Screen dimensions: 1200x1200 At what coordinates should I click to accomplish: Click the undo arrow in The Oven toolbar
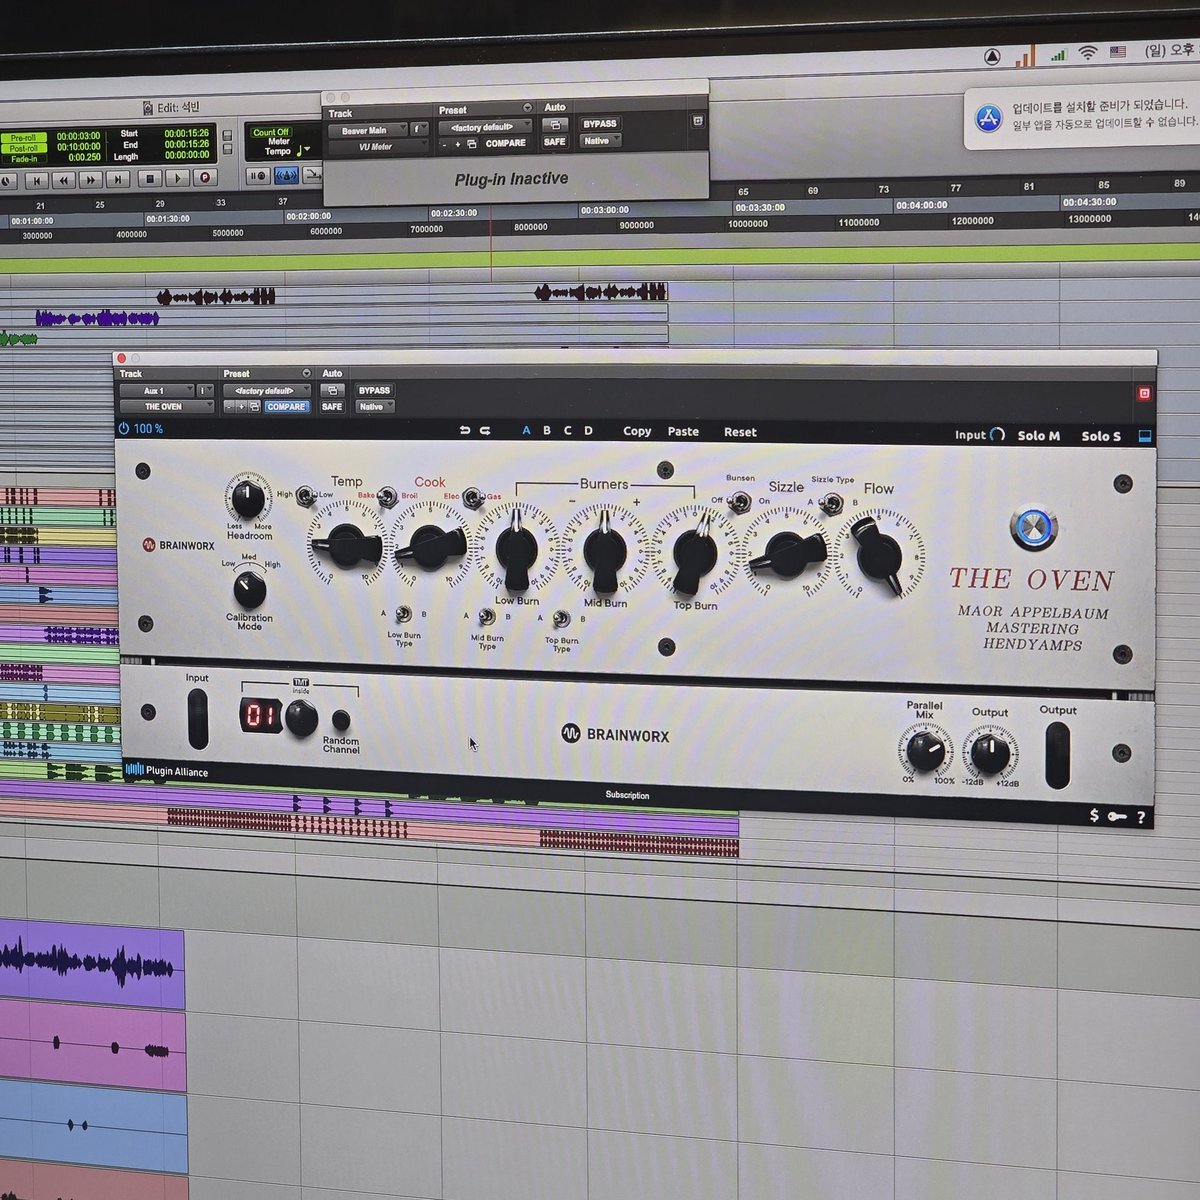click(x=465, y=431)
